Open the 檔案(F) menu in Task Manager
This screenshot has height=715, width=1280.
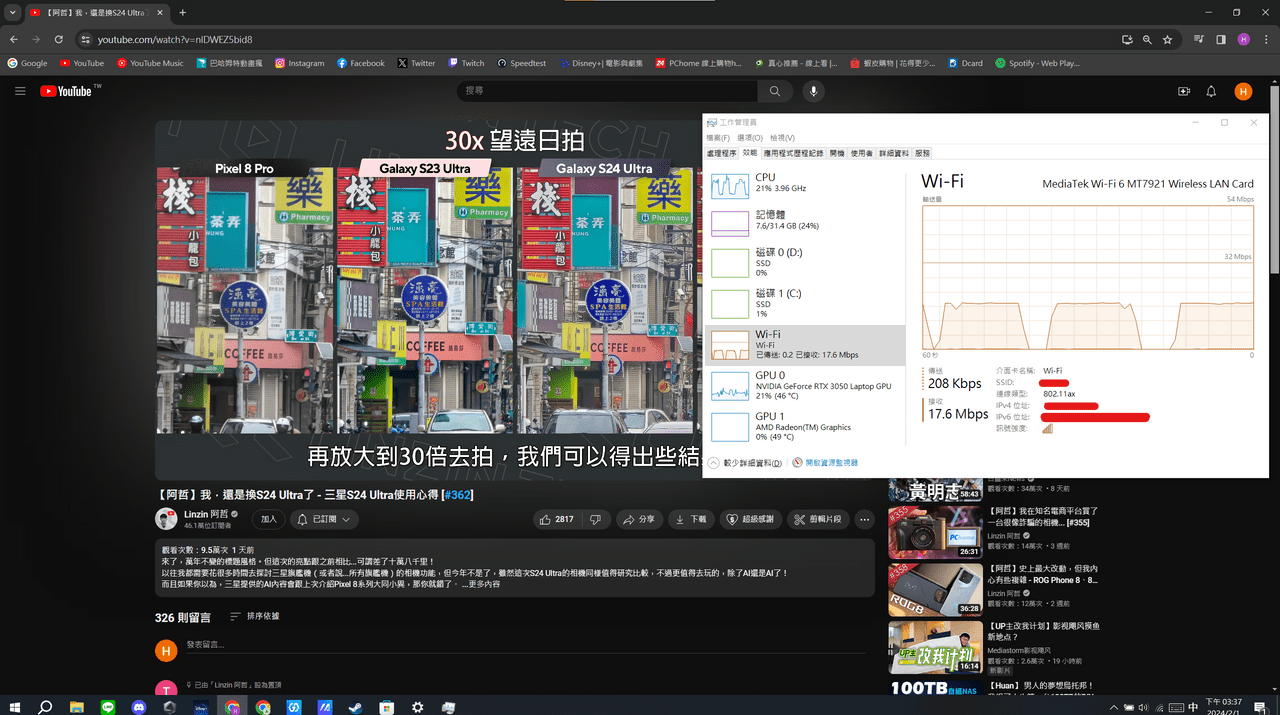tap(719, 138)
